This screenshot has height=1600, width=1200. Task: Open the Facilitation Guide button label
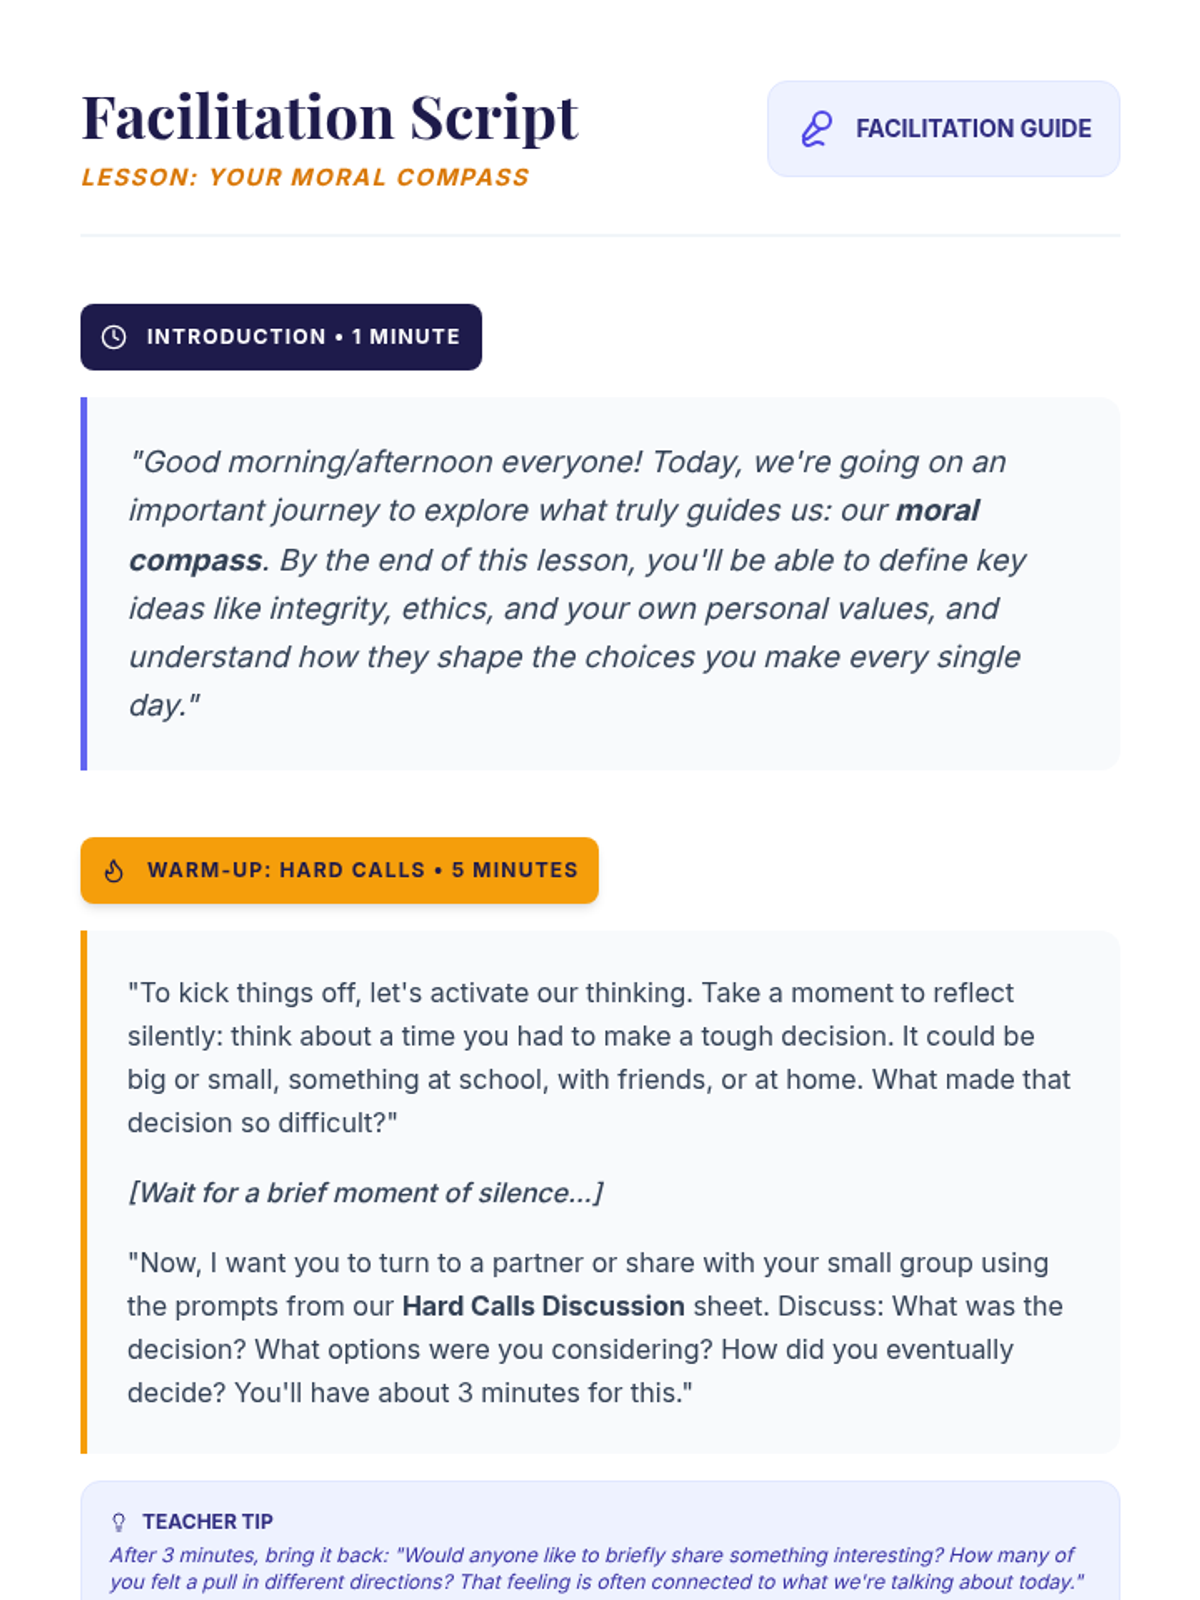[973, 129]
